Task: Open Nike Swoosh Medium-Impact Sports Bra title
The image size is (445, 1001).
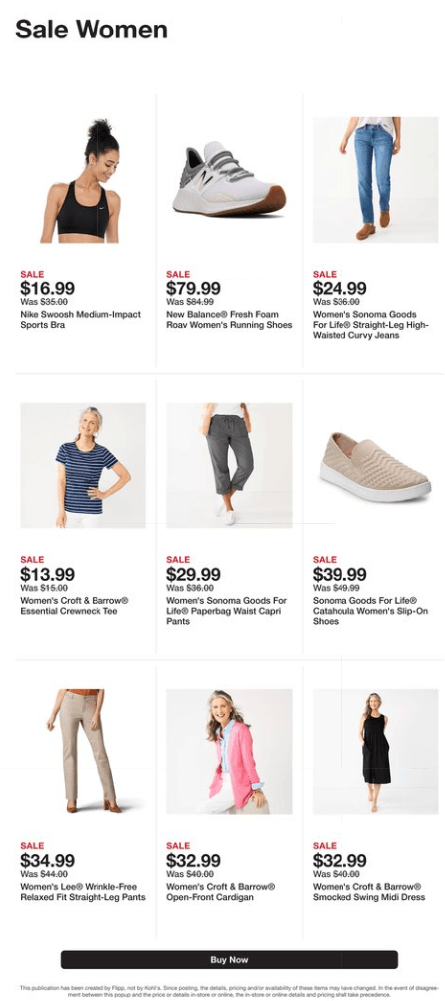Action: (x=80, y=320)
